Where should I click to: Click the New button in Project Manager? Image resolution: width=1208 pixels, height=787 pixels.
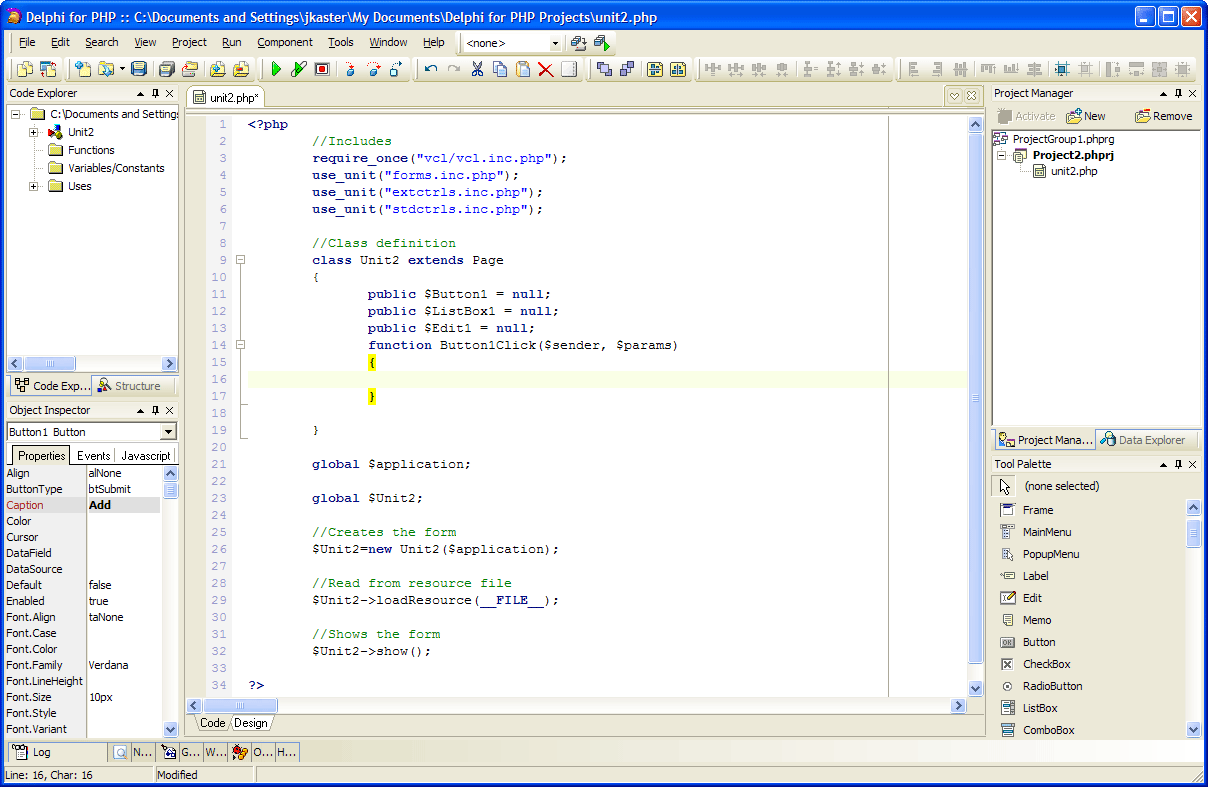[1086, 116]
